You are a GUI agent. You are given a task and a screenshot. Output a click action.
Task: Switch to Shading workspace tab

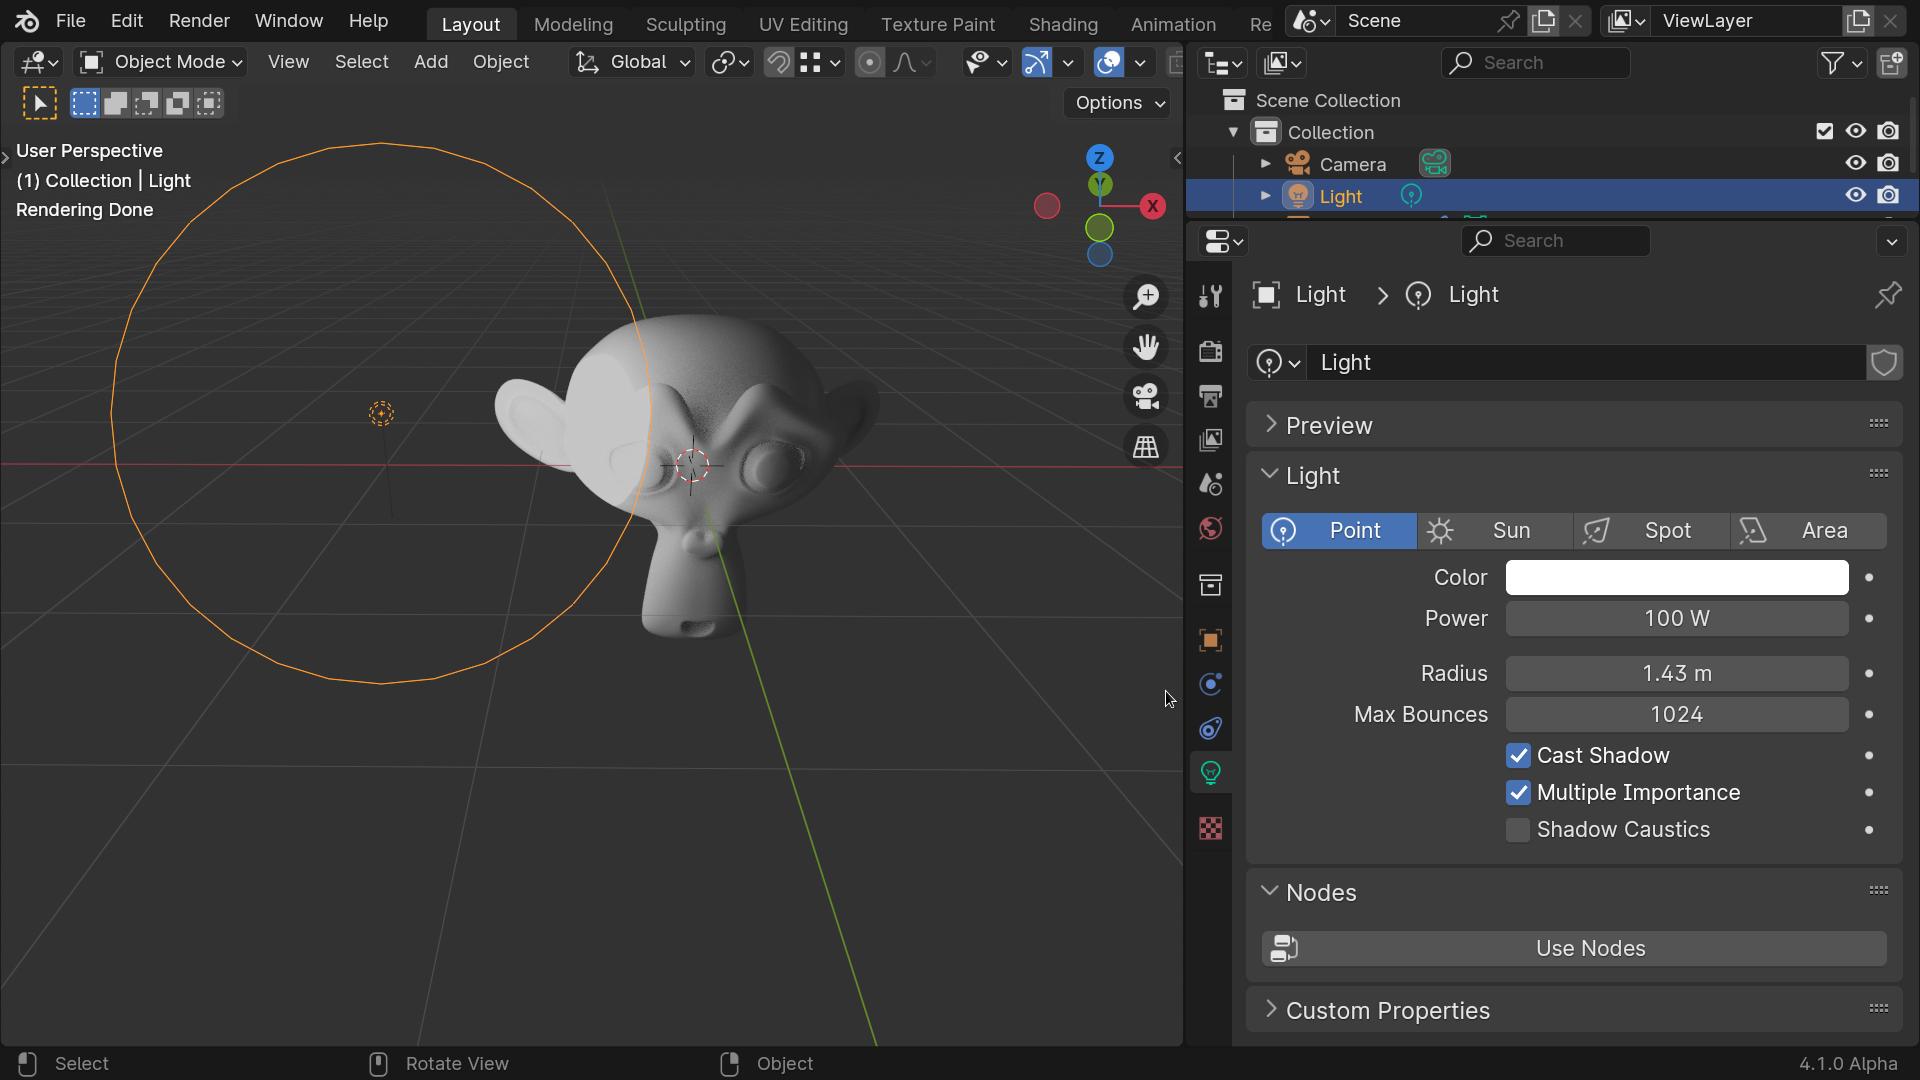[1063, 24]
